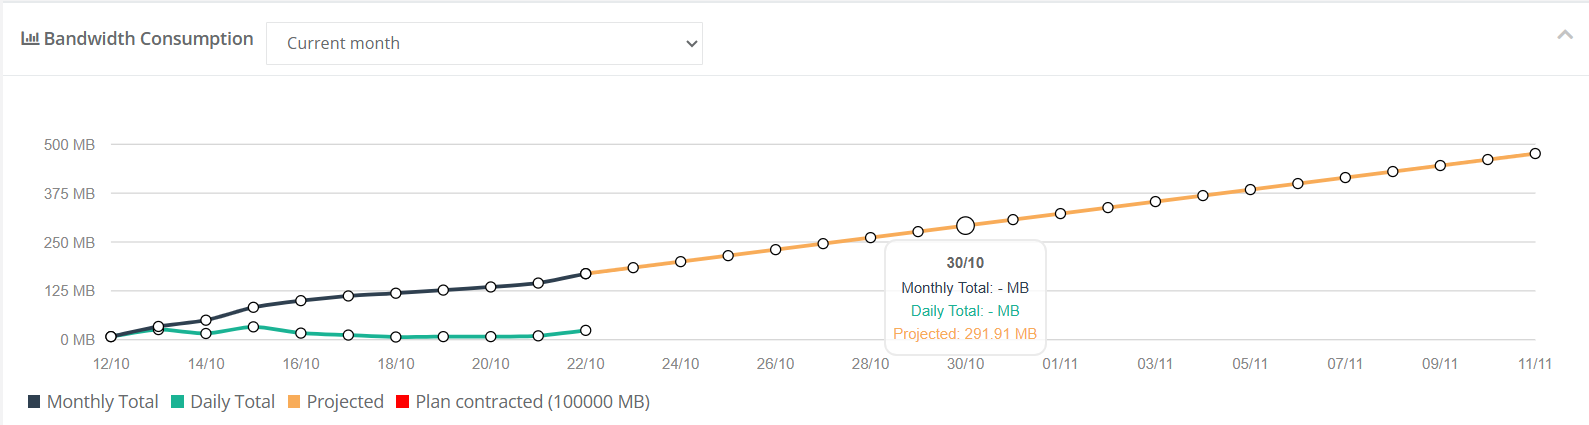The height and width of the screenshot is (425, 1589).
Task: Toggle Projected legend series
Action: [345, 402]
